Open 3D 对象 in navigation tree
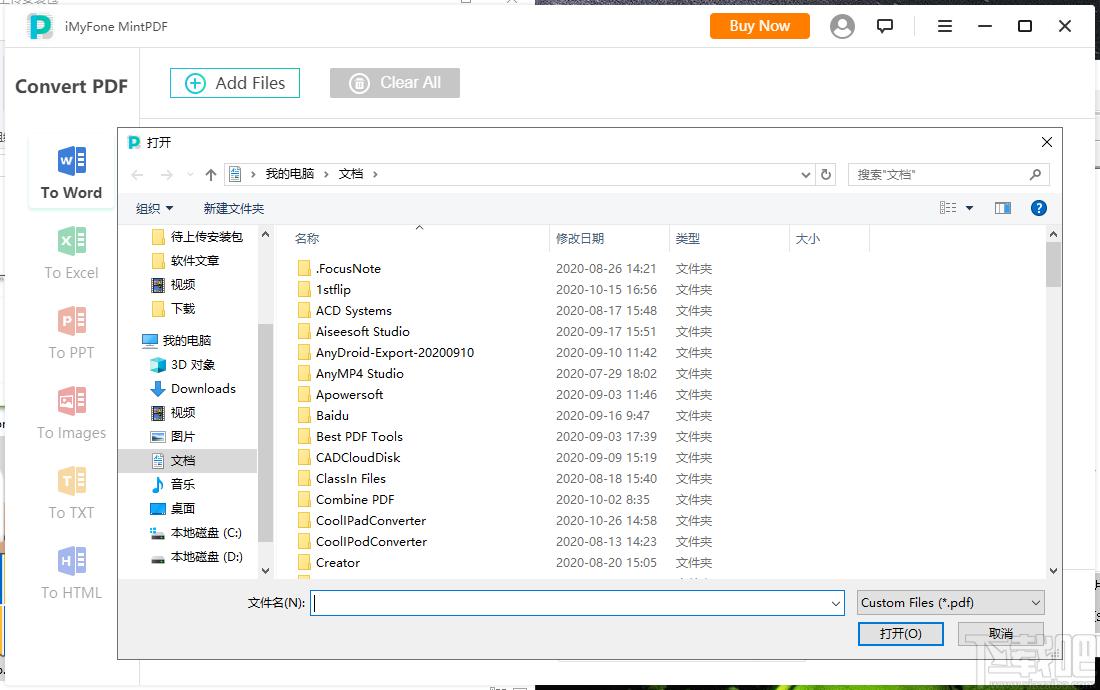This screenshot has height=690, width=1100. coord(183,365)
